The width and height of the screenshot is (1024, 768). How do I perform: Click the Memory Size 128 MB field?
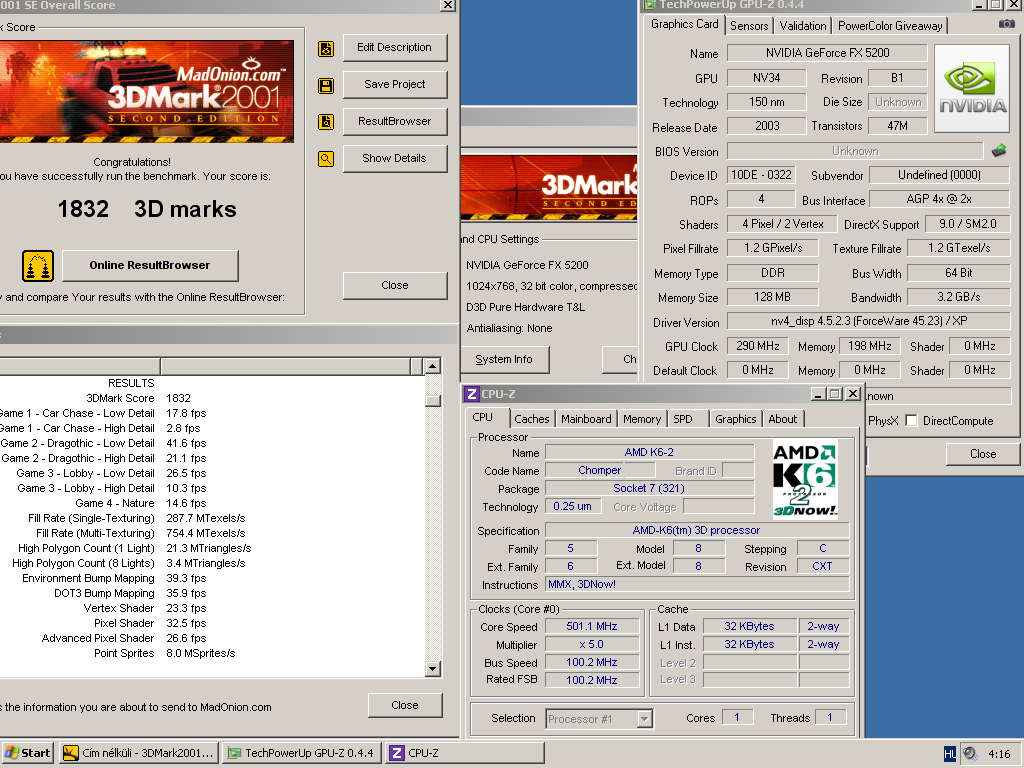tap(773, 297)
